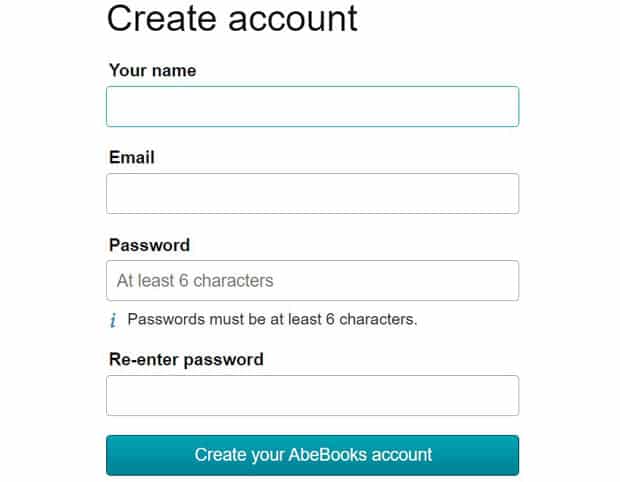This screenshot has height=482, width=620.
Task: Click the "Email" field label
Action: tap(132, 157)
